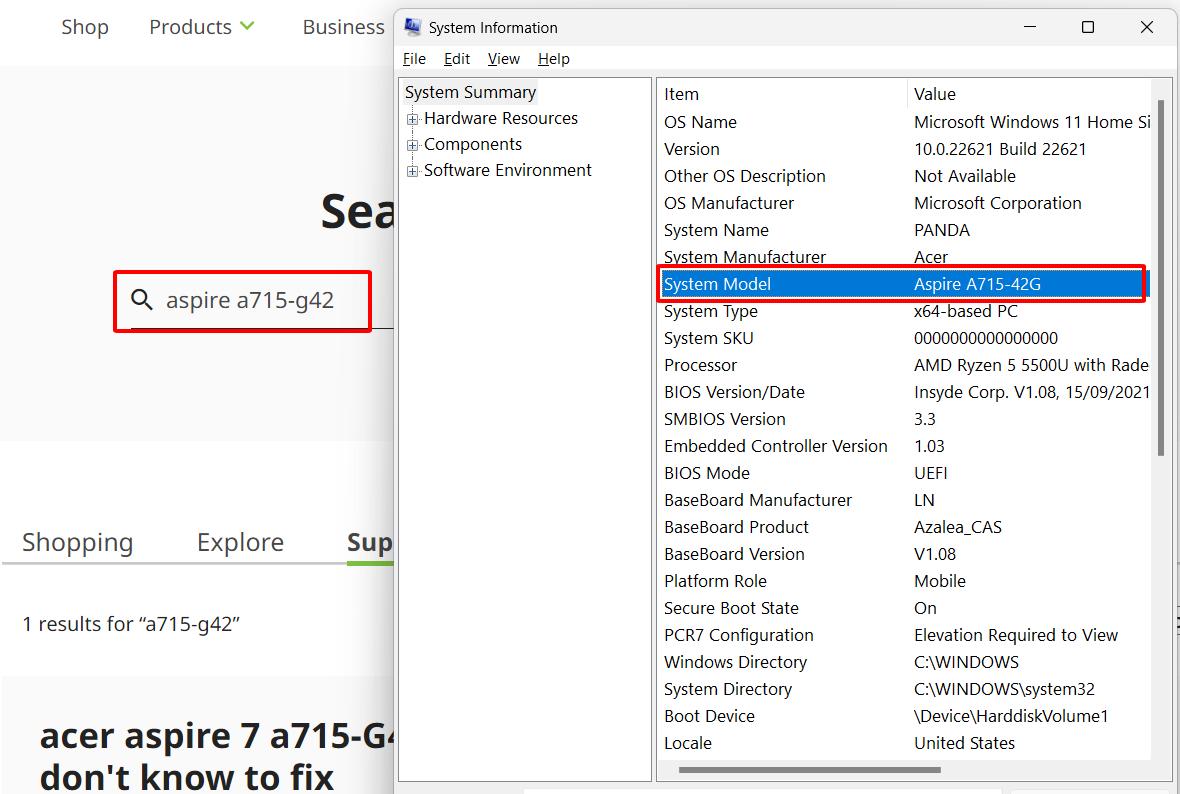This screenshot has height=794, width=1180.
Task: Select Software Environment in the tree
Action: [x=507, y=170]
